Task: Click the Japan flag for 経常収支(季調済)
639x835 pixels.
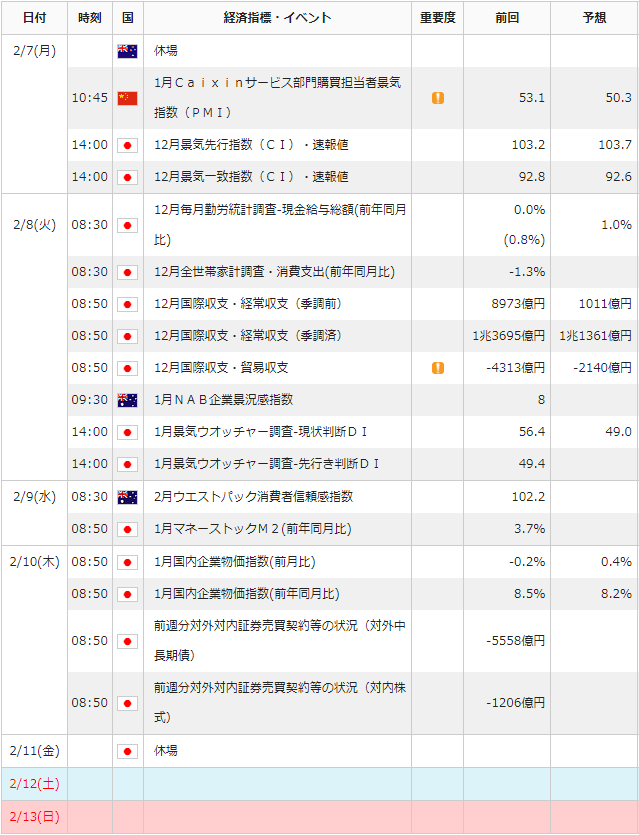Action: tap(127, 337)
